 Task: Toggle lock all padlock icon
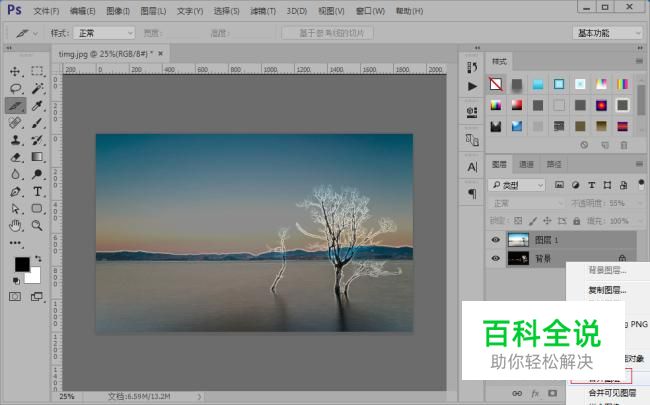tap(577, 221)
